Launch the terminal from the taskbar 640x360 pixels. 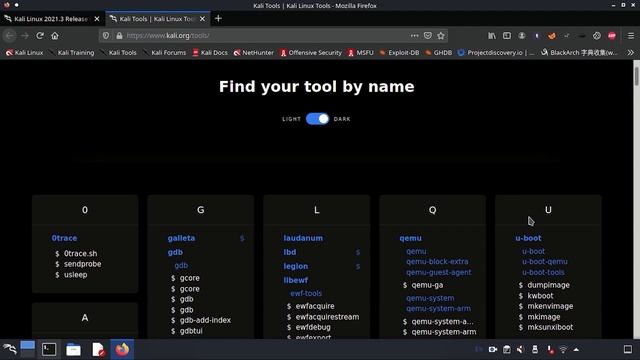point(49,349)
